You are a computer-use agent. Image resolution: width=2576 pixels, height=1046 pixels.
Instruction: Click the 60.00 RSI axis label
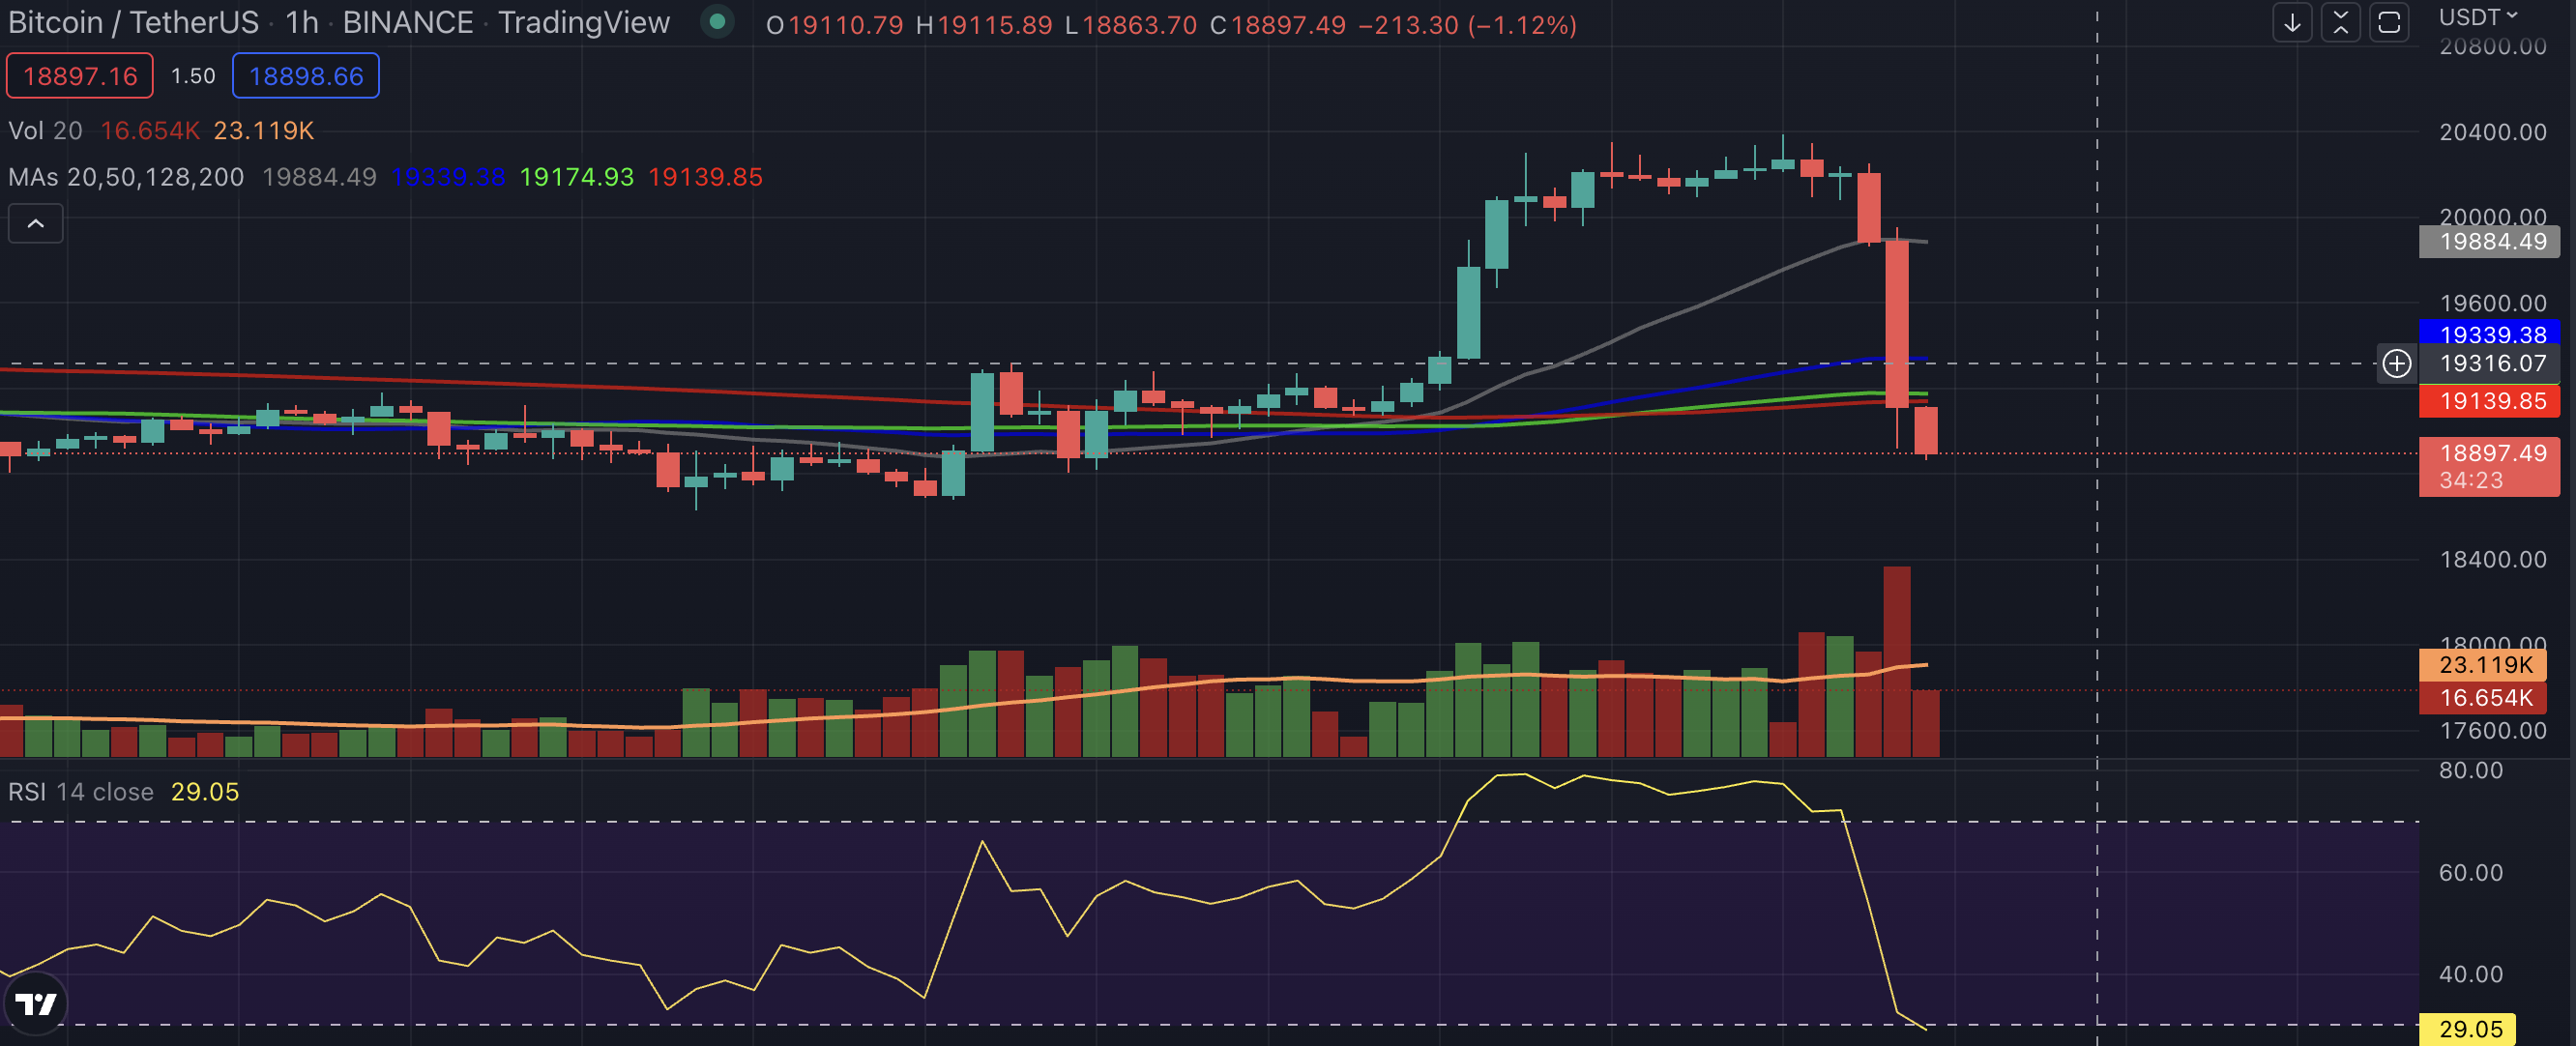coord(2471,872)
